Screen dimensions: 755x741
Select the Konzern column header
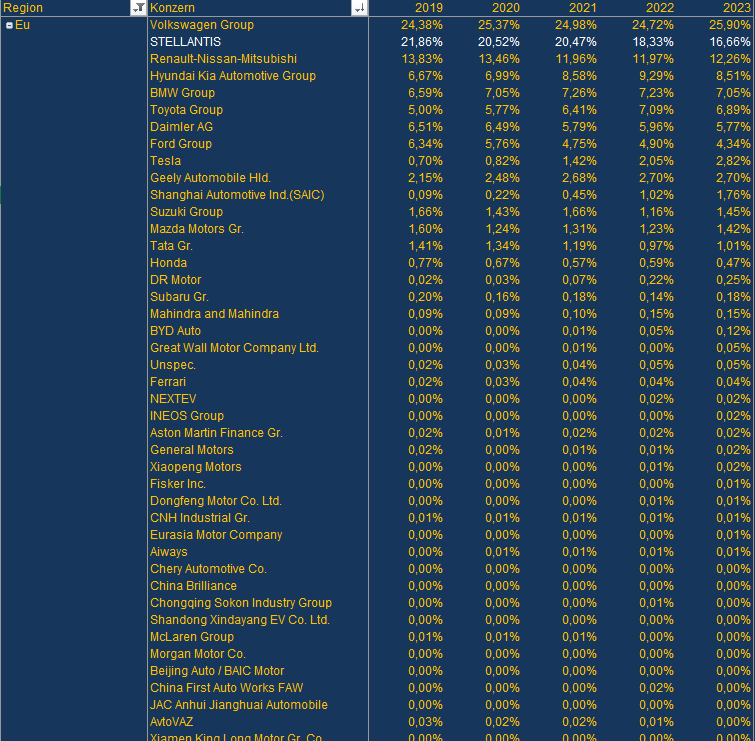point(172,8)
